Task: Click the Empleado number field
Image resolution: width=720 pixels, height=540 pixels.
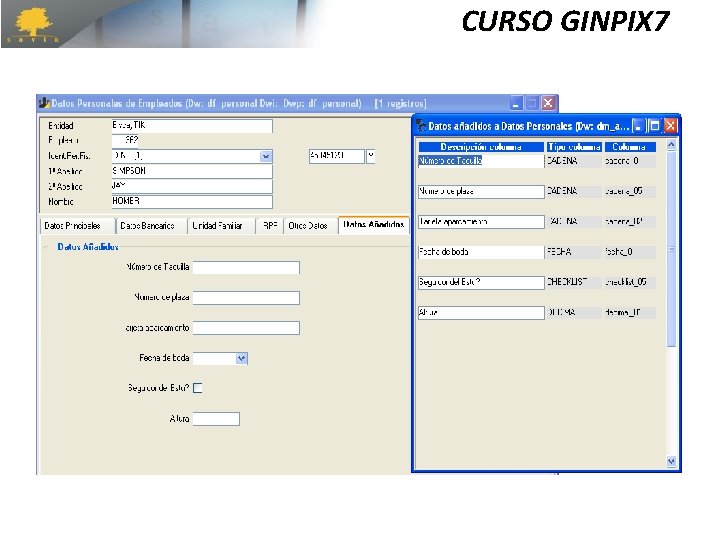Action: click(125, 141)
